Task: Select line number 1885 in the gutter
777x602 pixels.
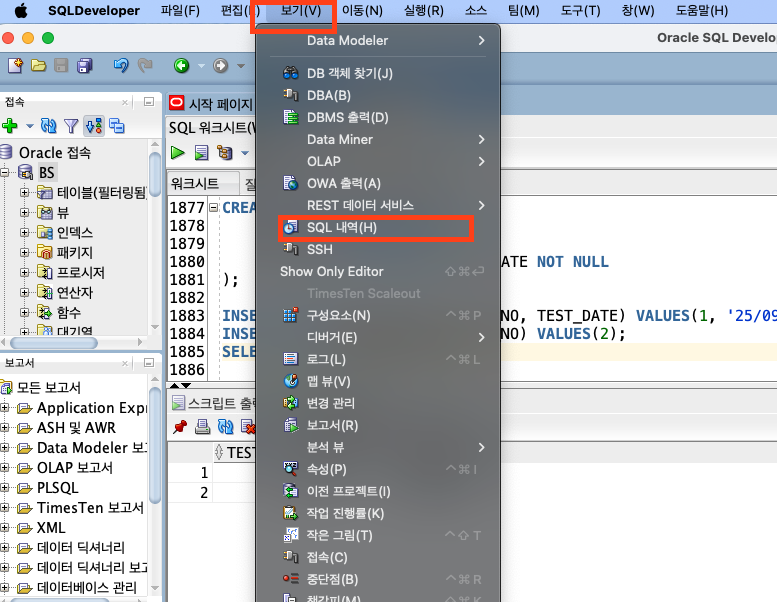Action: 187,352
